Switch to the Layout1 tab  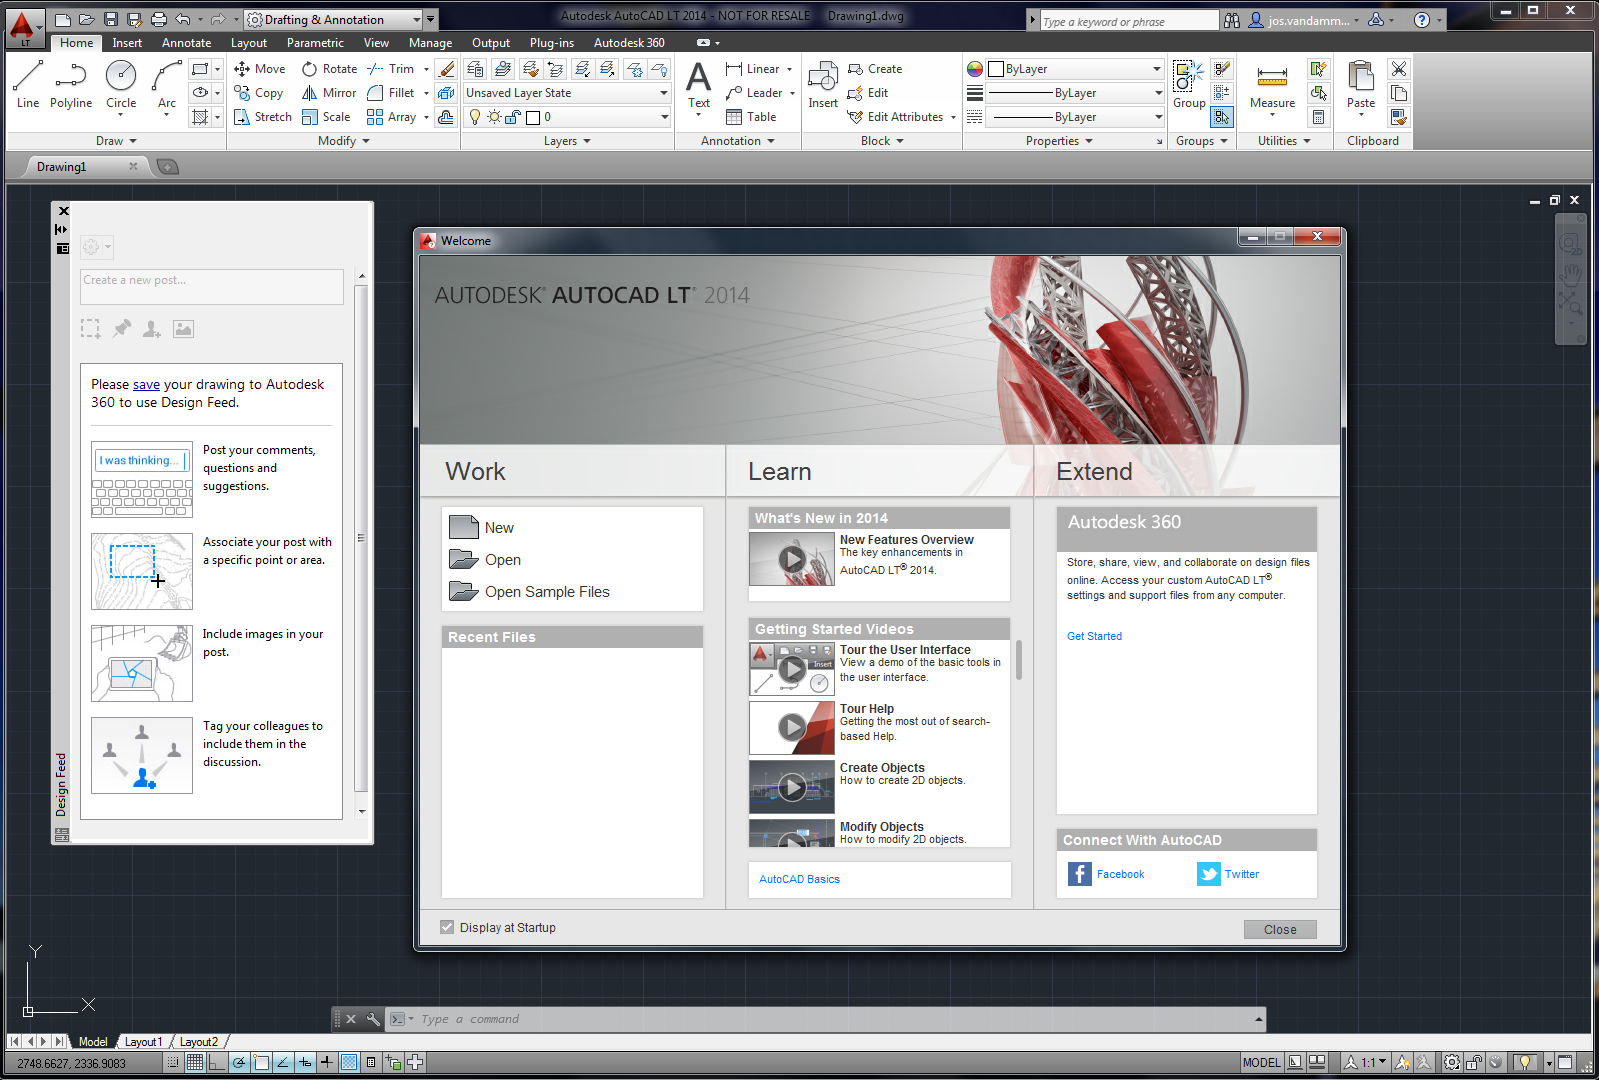[x=143, y=1042]
